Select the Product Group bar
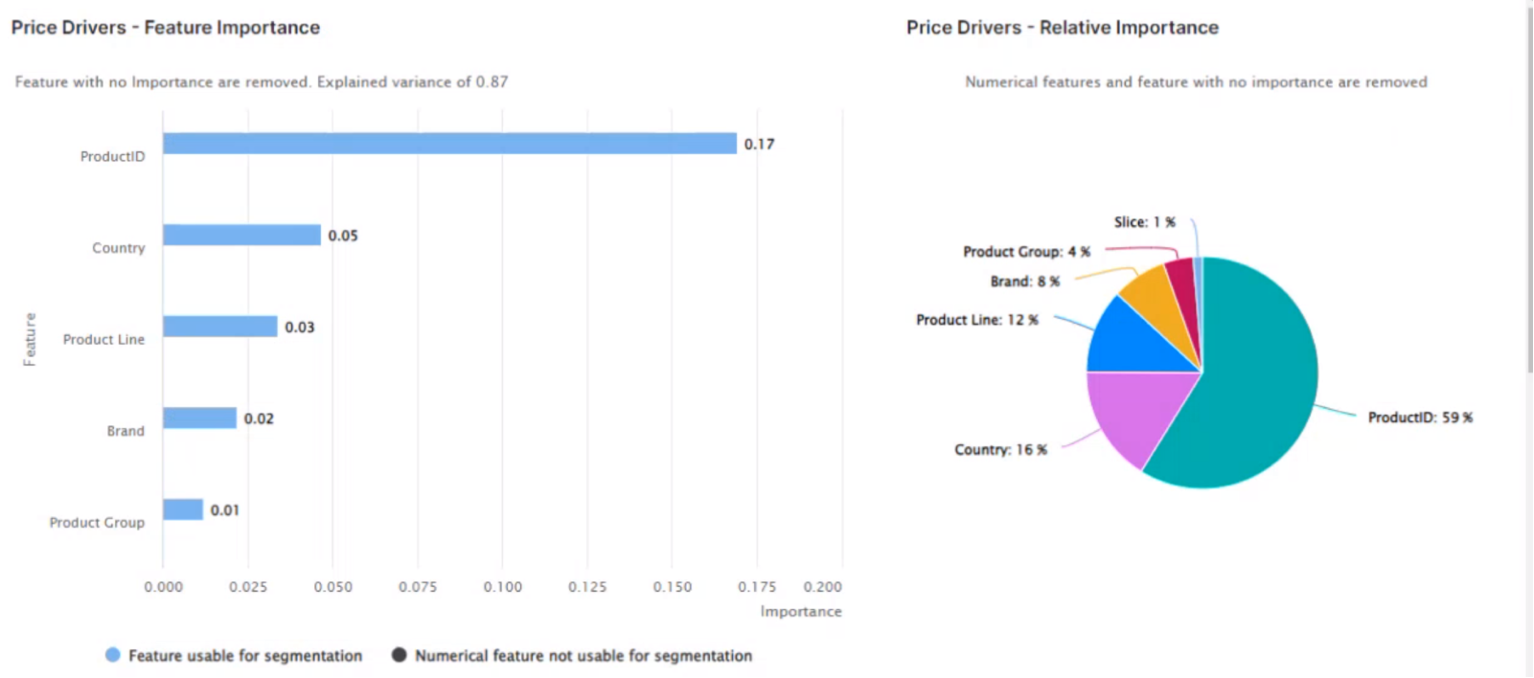This screenshot has width=1534, height=678. click(x=183, y=510)
